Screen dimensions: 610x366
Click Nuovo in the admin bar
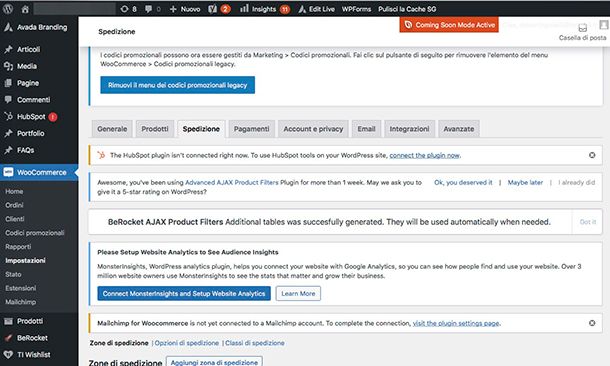coord(185,9)
